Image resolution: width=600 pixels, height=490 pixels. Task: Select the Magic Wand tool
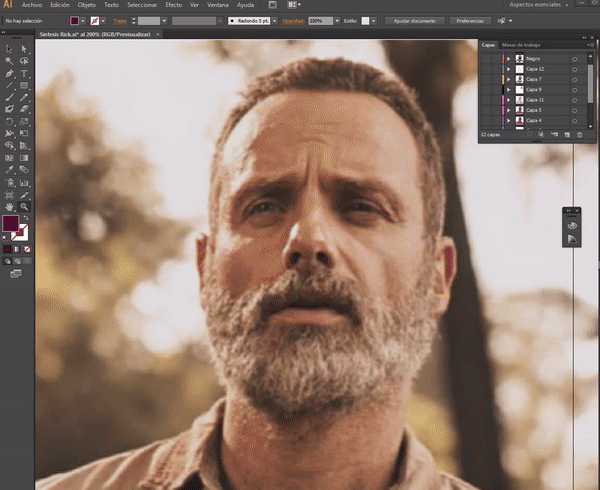[9, 61]
